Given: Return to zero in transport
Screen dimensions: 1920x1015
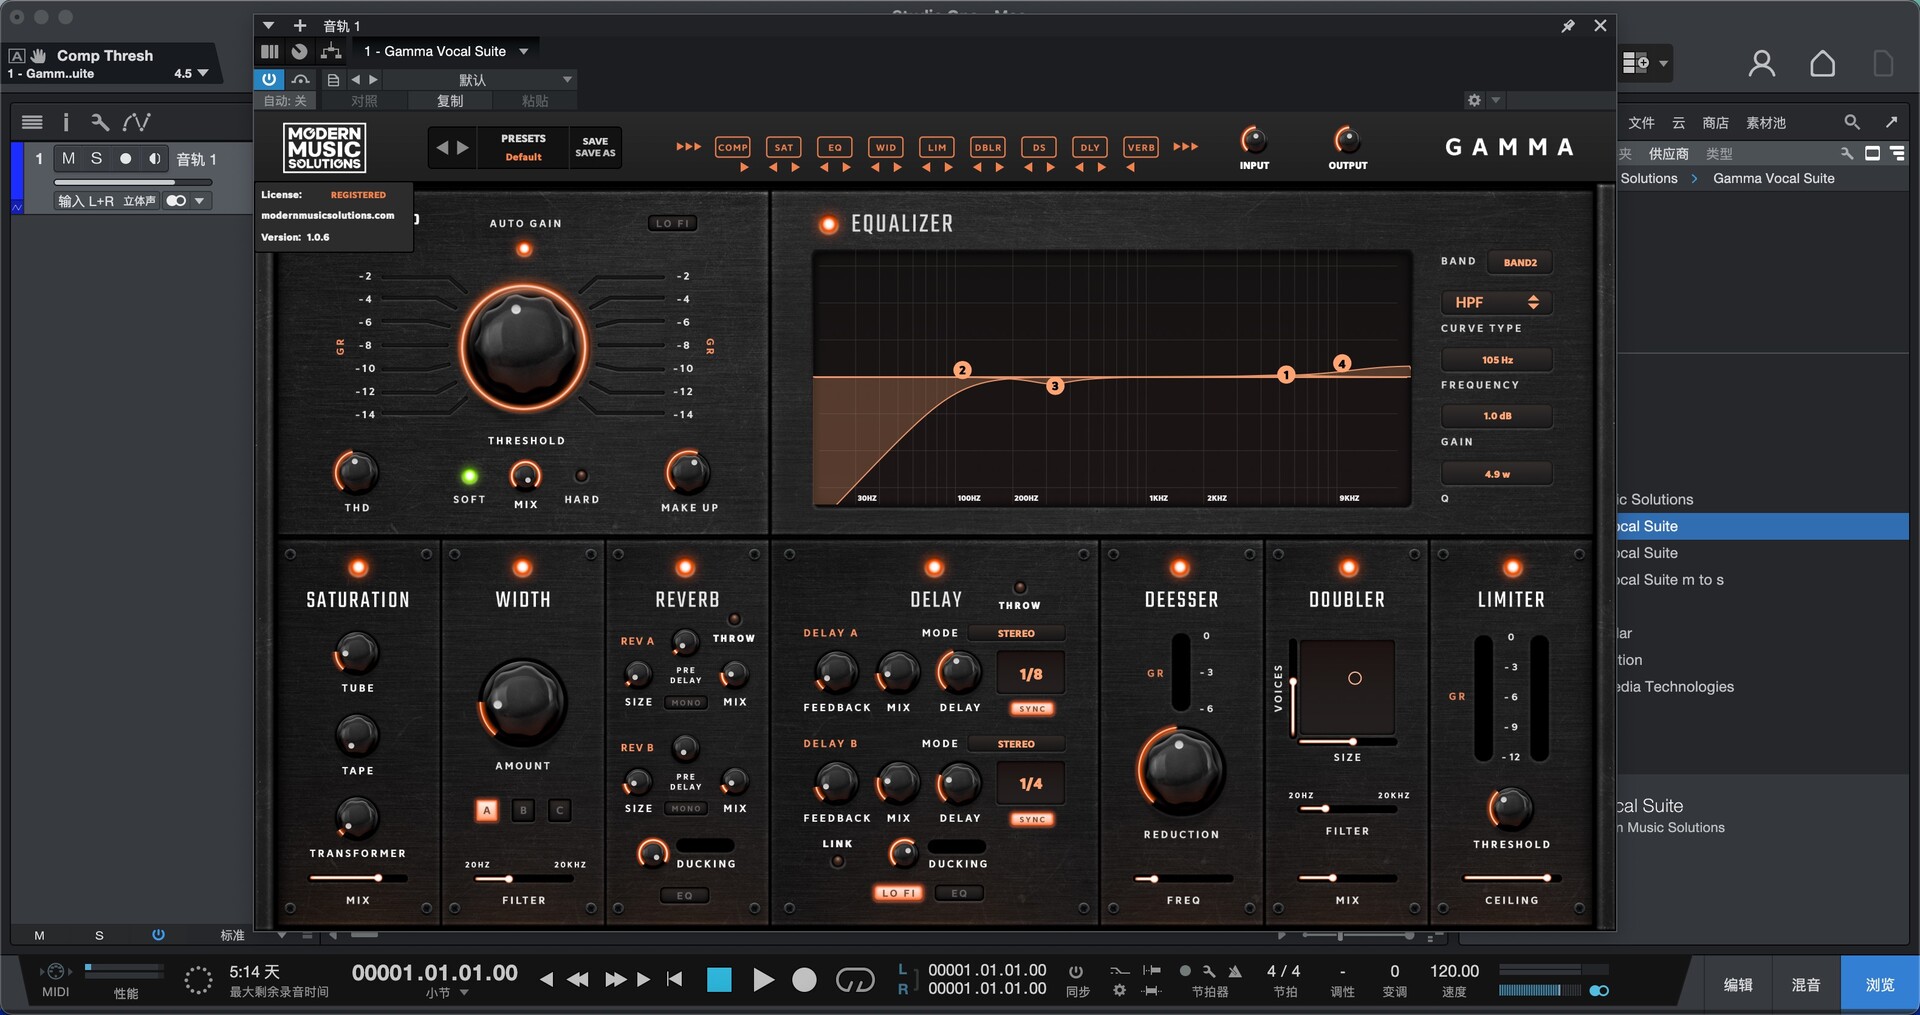Looking at the screenshot, I should [x=675, y=980].
